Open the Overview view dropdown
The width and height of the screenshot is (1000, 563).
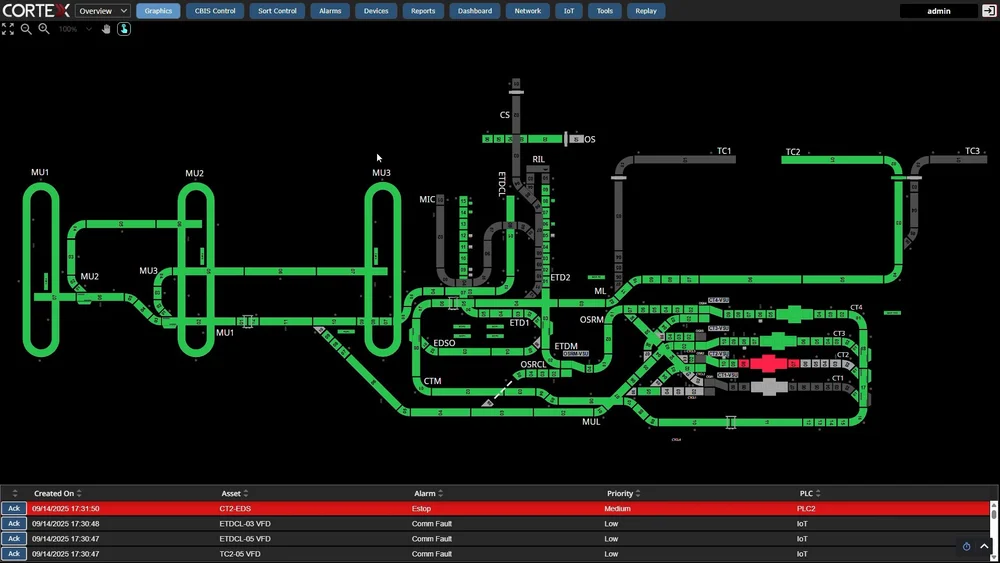click(x=103, y=11)
